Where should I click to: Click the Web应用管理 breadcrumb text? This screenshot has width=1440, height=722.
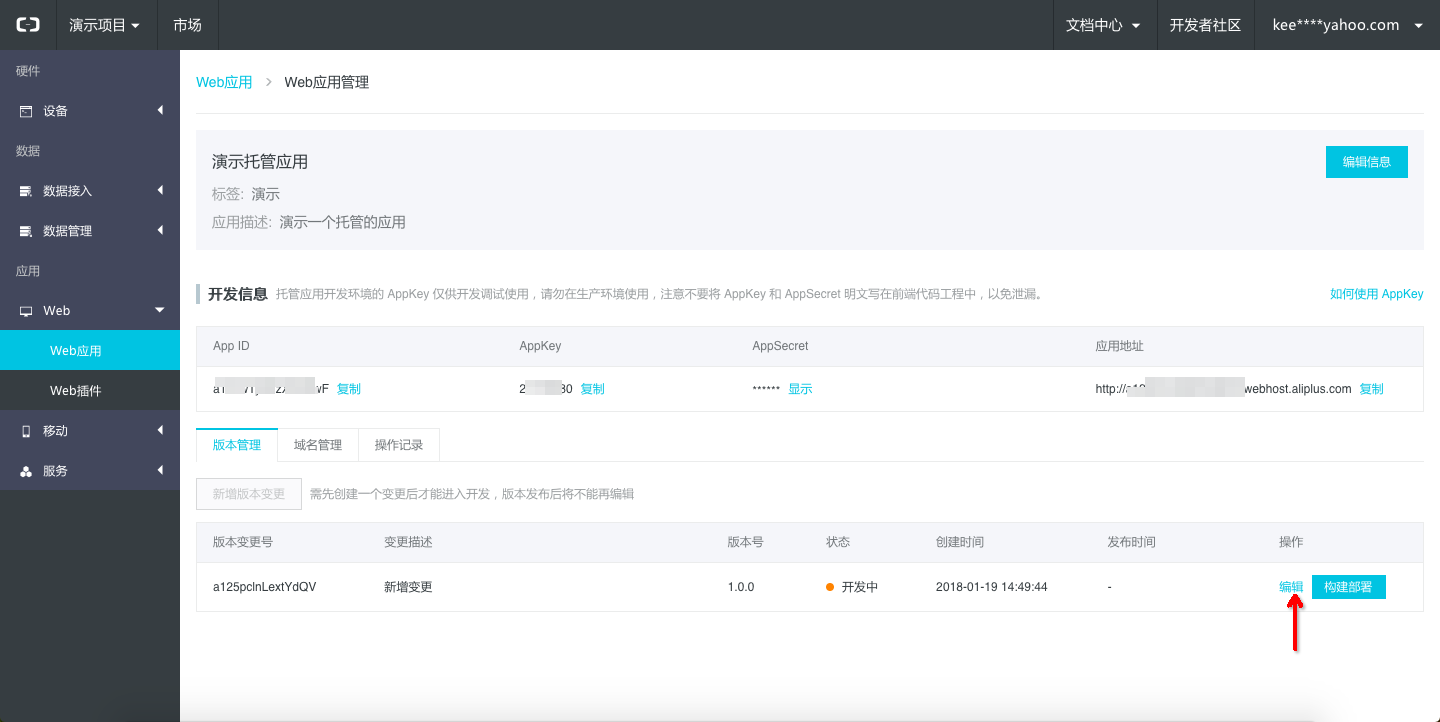click(x=327, y=82)
